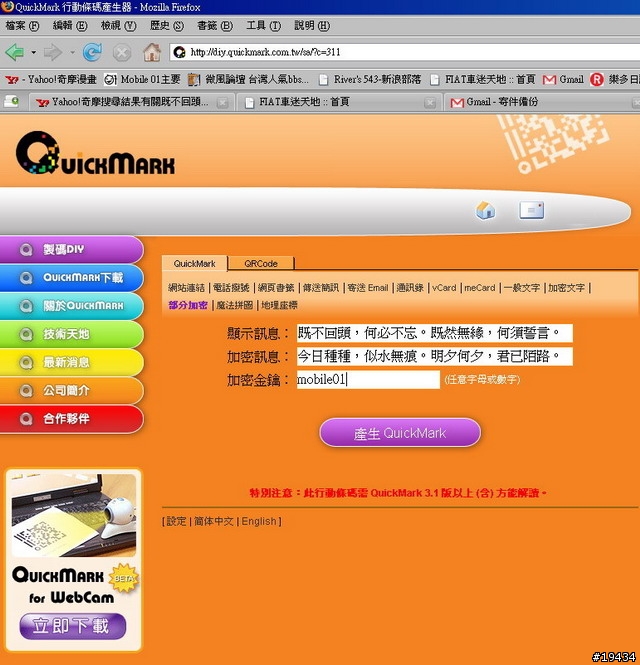Open the 技術天地 sidebar button
Screen dimensions: 640x665
coord(71,334)
